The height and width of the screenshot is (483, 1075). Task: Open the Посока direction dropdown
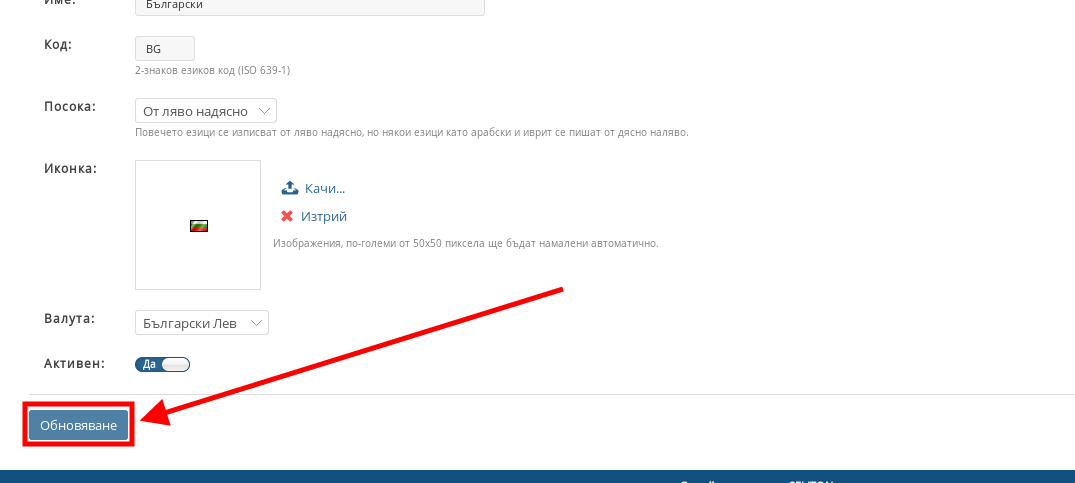pos(205,111)
